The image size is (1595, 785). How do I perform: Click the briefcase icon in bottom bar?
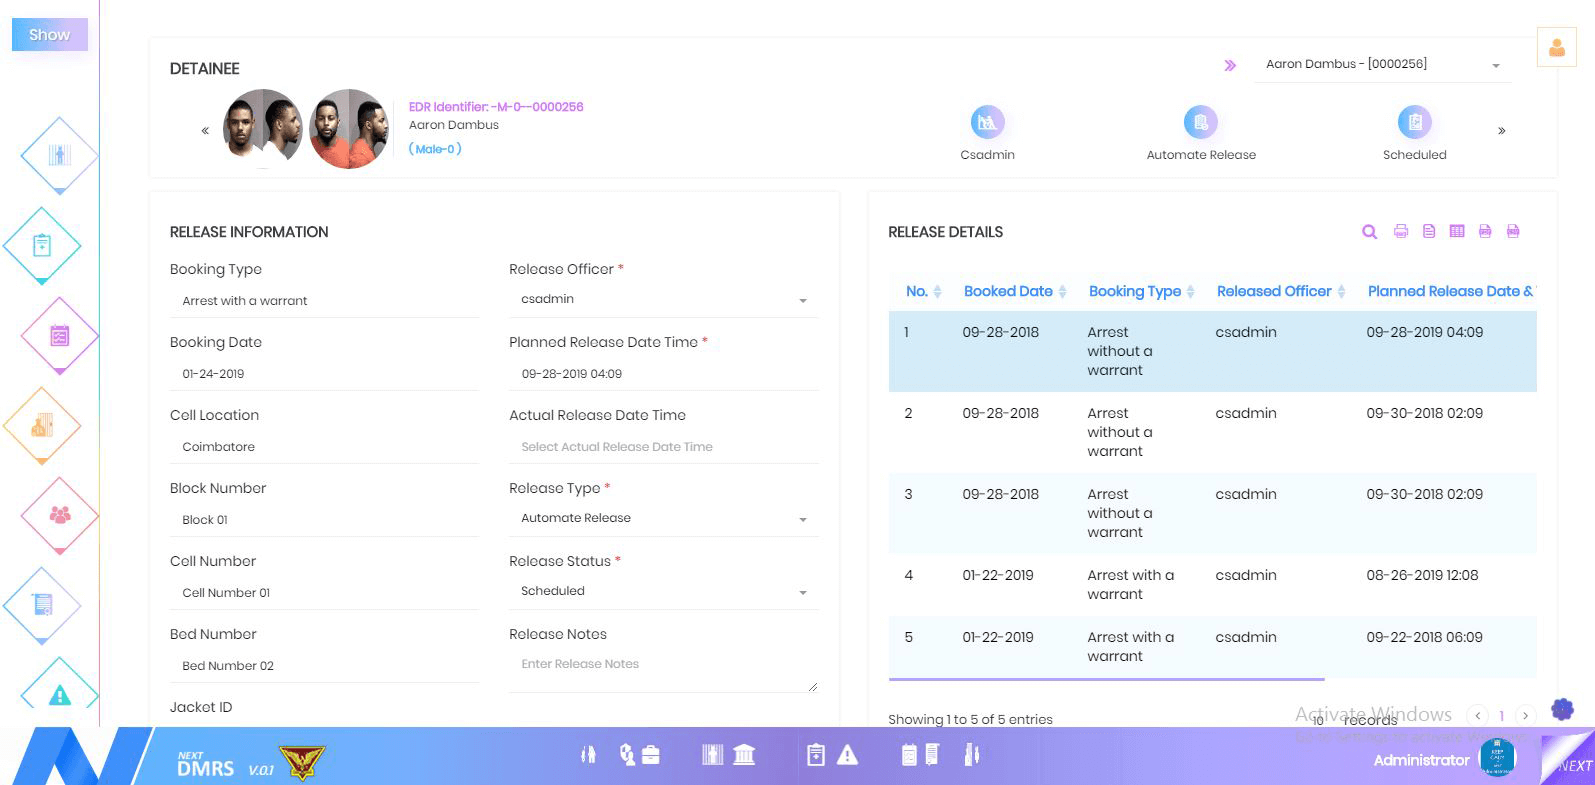(651, 755)
